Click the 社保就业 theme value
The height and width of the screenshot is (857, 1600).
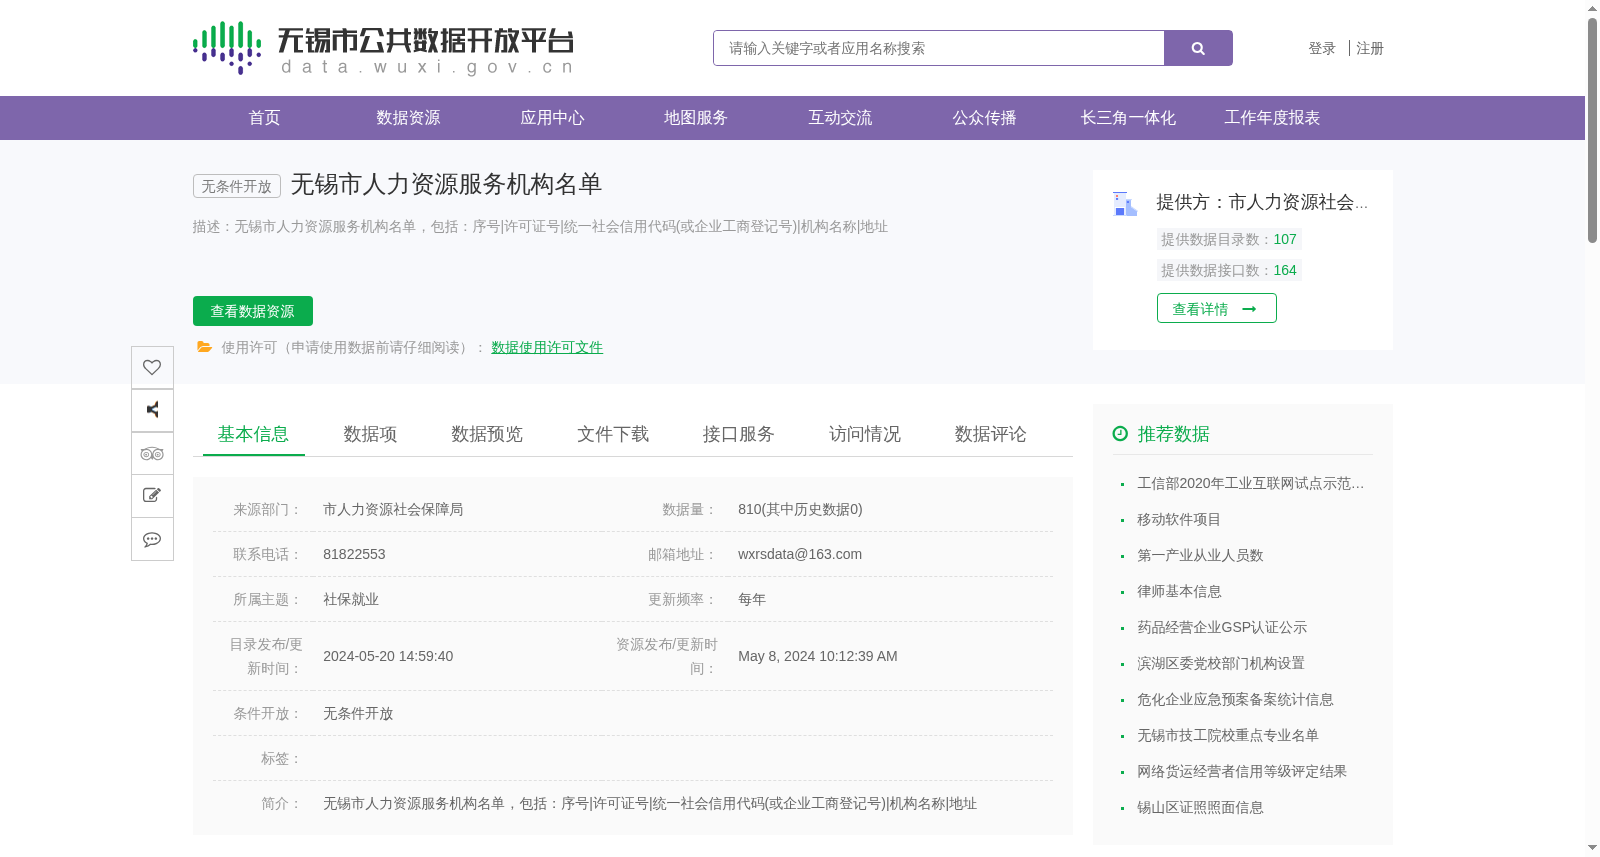click(351, 599)
